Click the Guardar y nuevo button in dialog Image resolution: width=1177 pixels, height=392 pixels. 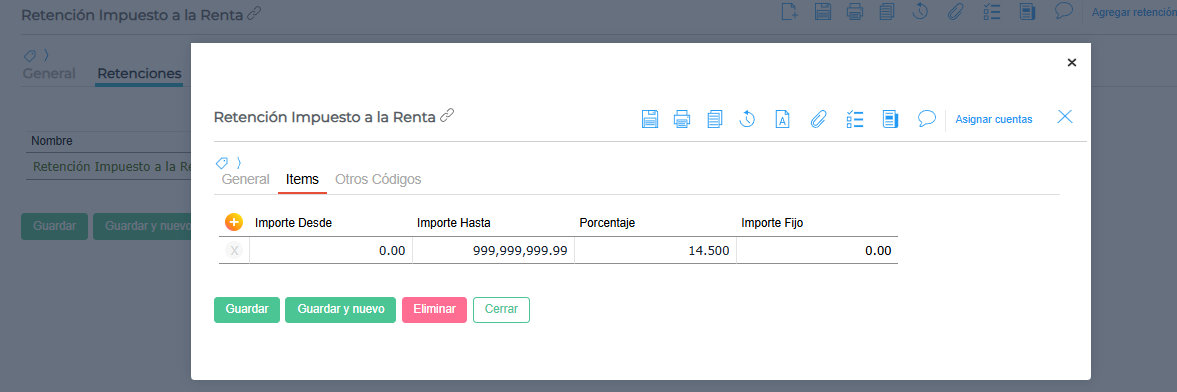[x=341, y=309]
